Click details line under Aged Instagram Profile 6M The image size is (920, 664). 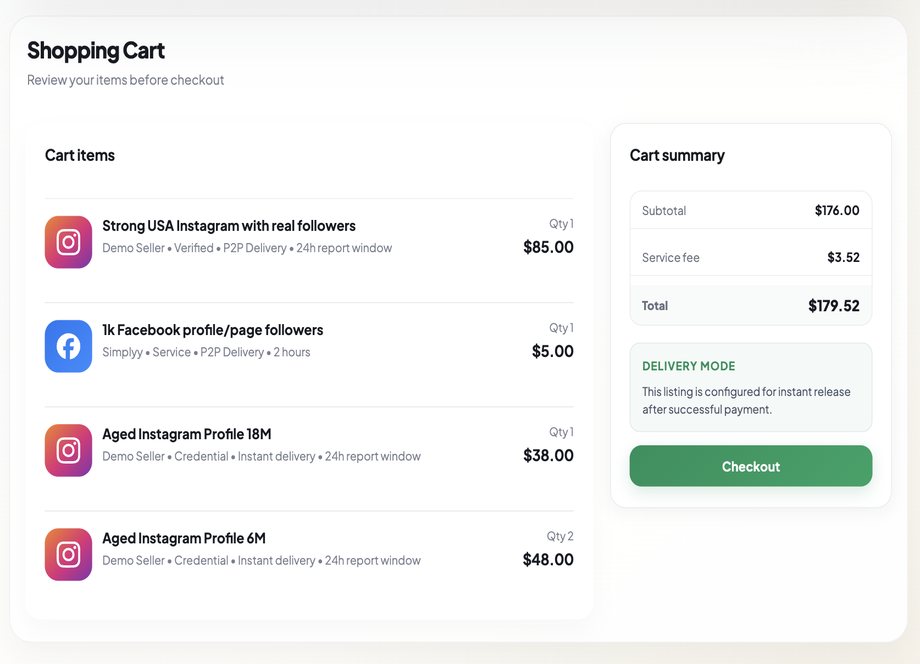coord(261,560)
